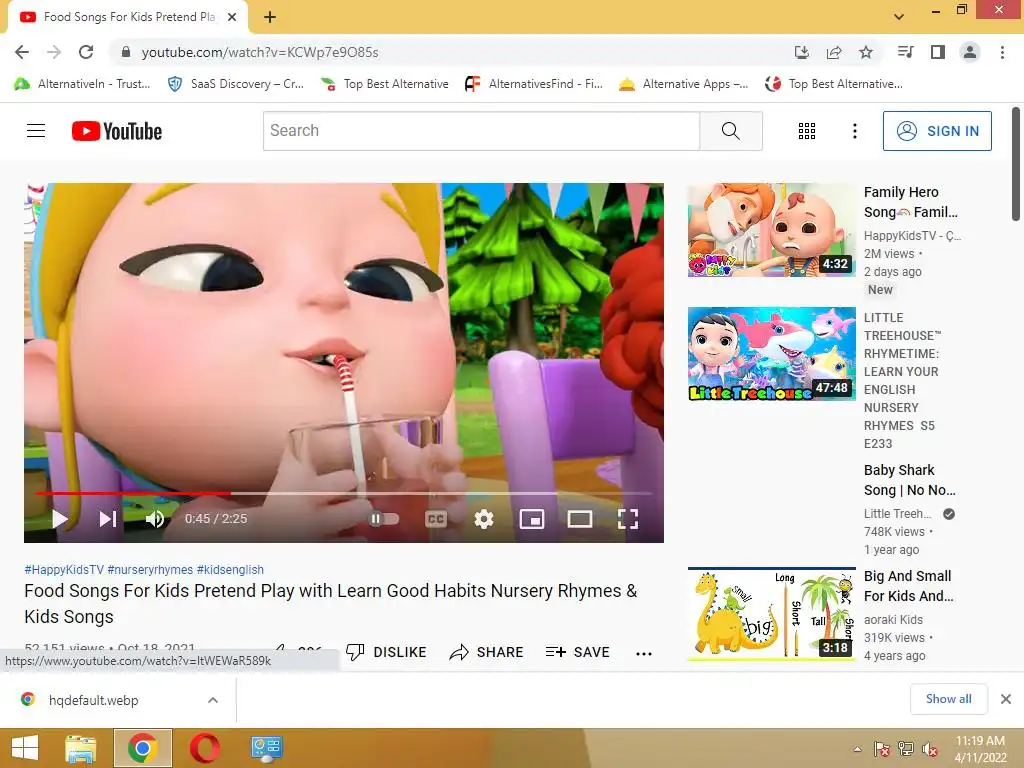Open AlternativeIn bookmark
The width and height of the screenshot is (1024, 768).
(x=82, y=84)
